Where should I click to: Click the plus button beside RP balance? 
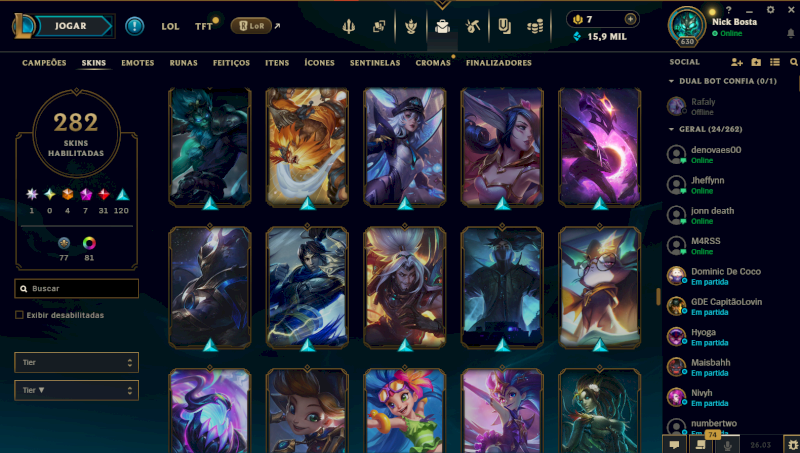pyautogui.click(x=630, y=19)
